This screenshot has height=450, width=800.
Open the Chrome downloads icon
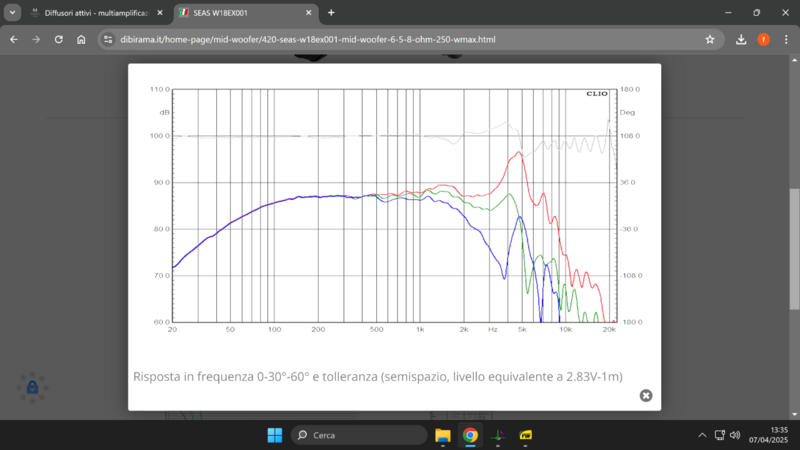click(x=741, y=39)
